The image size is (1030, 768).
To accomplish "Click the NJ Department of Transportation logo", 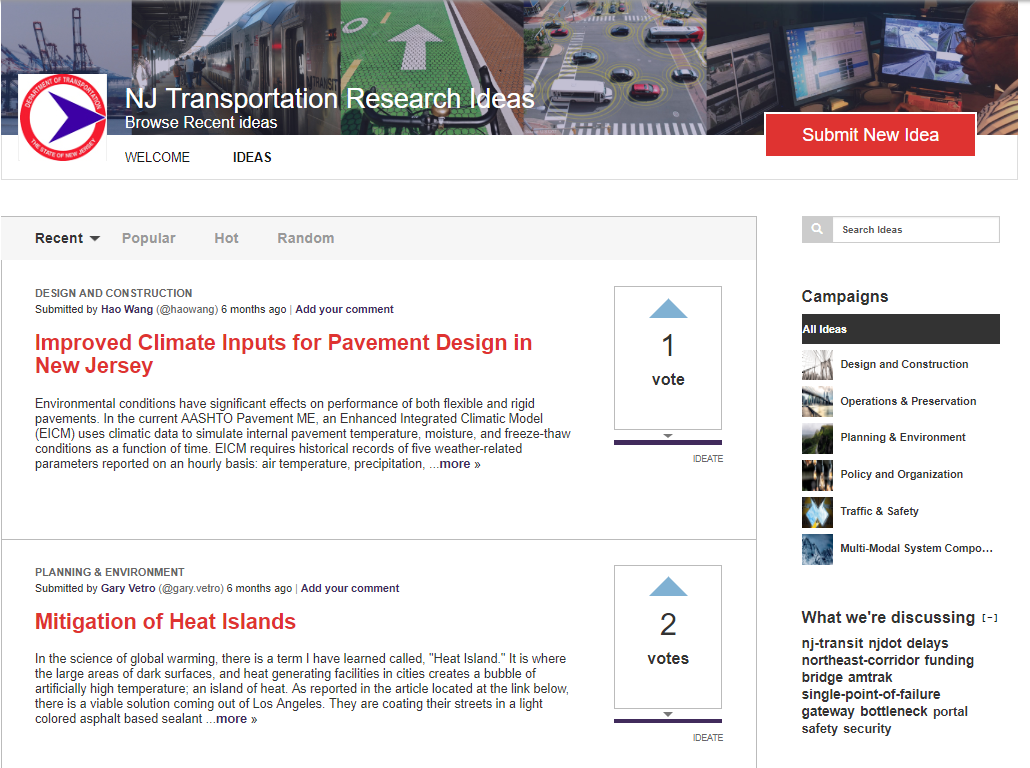I will [x=62, y=118].
